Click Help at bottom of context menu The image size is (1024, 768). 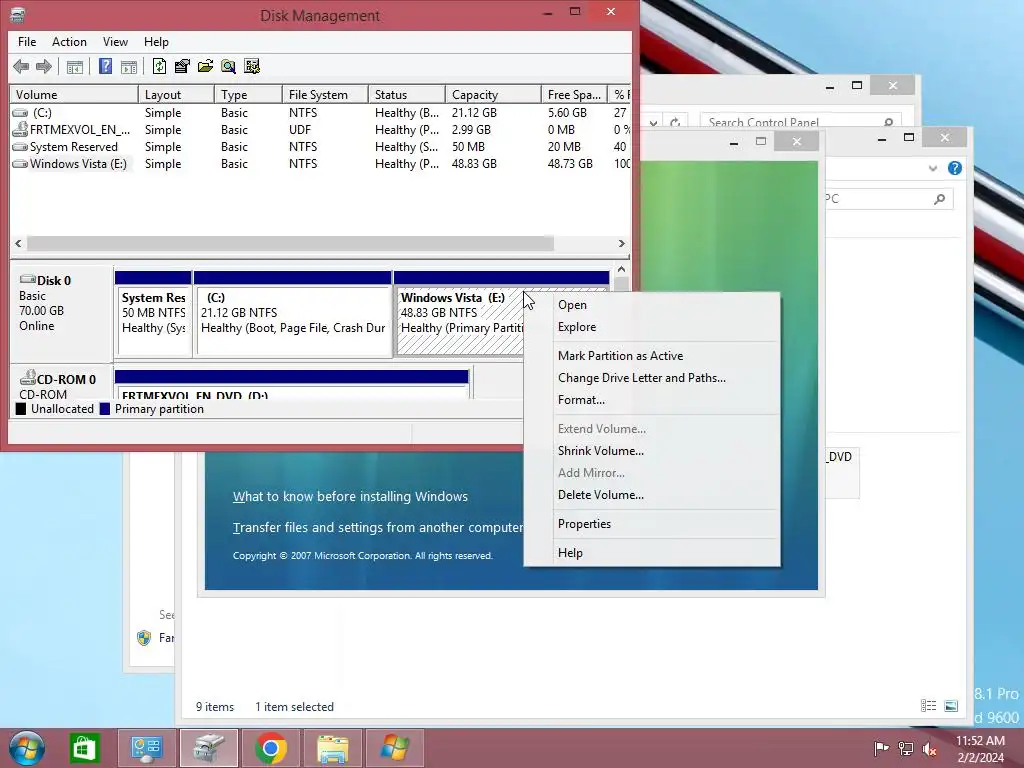tap(652, 553)
